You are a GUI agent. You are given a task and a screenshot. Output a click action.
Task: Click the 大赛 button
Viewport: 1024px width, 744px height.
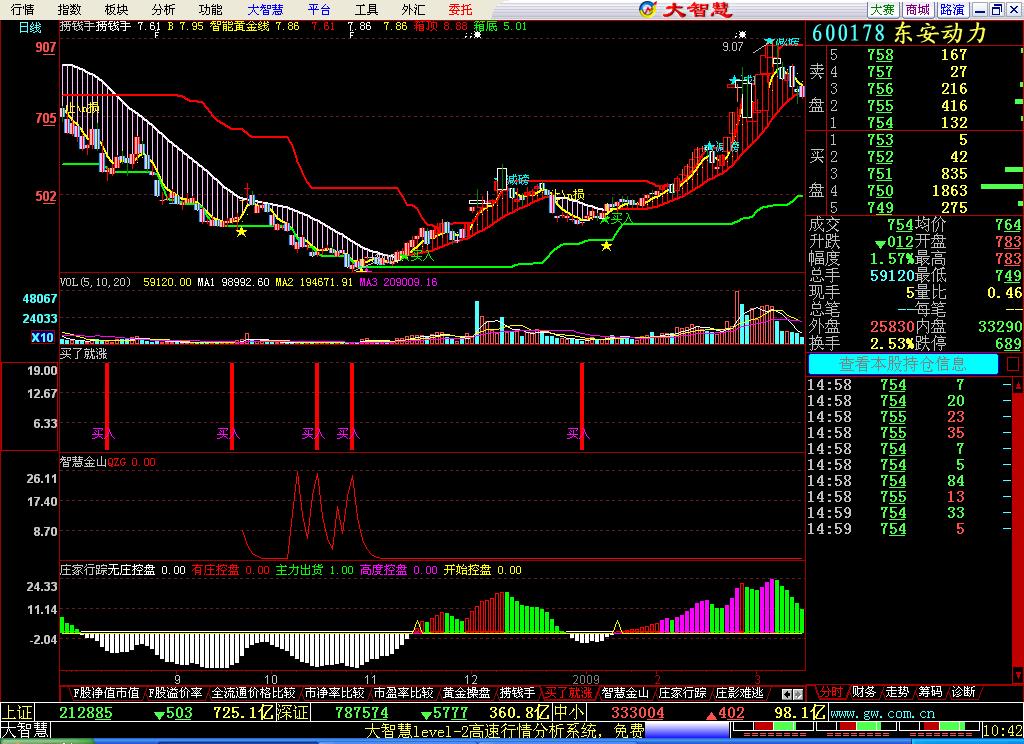(x=883, y=9)
